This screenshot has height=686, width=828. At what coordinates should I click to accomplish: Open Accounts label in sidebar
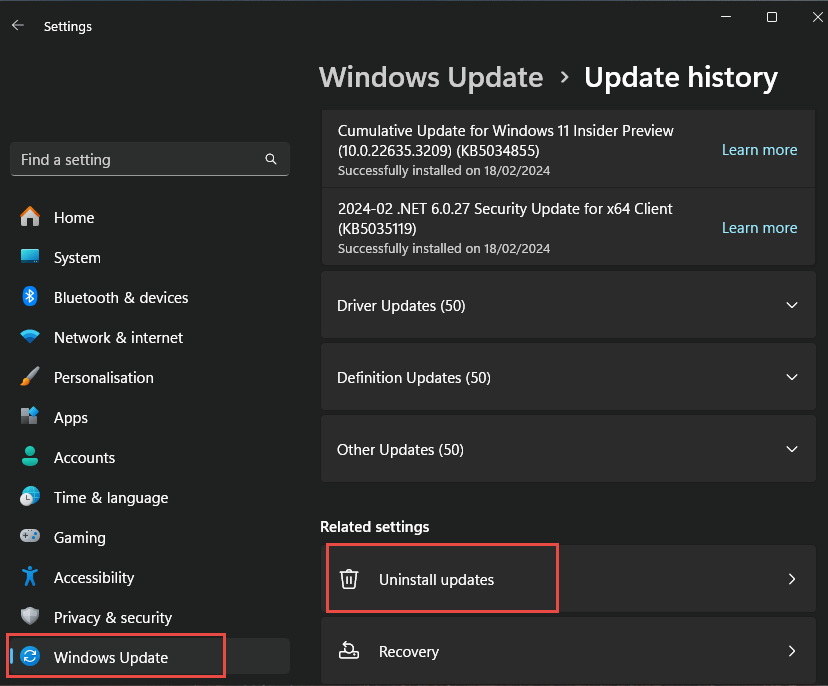coord(84,458)
